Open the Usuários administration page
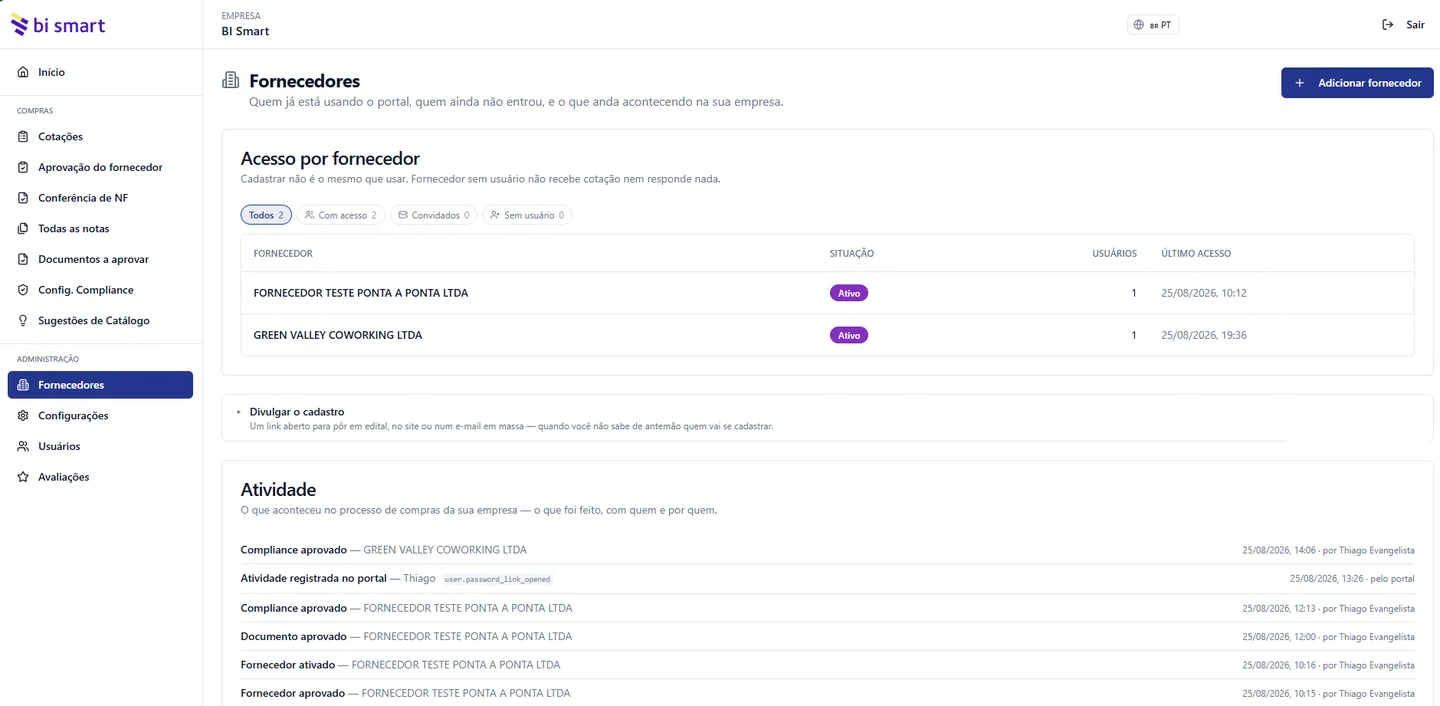 click(x=100, y=446)
